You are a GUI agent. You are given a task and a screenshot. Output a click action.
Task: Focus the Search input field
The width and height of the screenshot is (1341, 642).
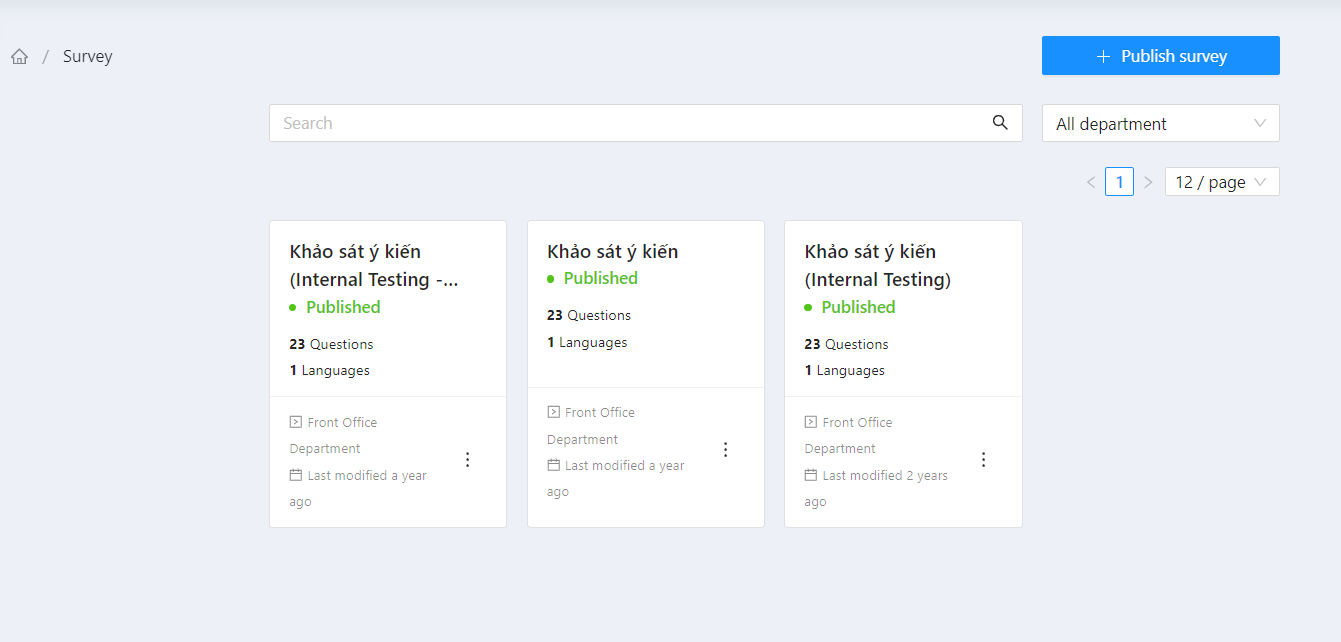click(630, 123)
